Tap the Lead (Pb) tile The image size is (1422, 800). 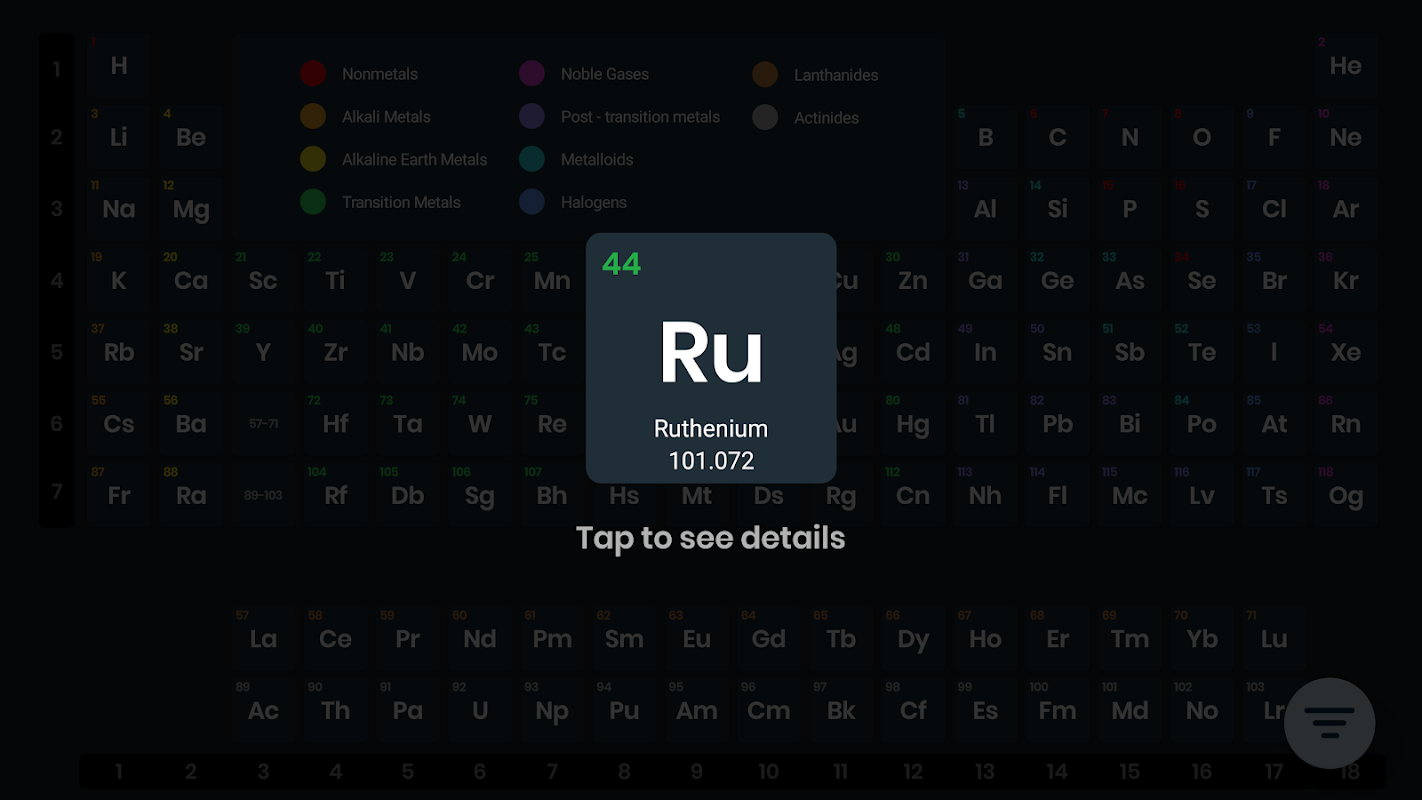click(x=1058, y=424)
